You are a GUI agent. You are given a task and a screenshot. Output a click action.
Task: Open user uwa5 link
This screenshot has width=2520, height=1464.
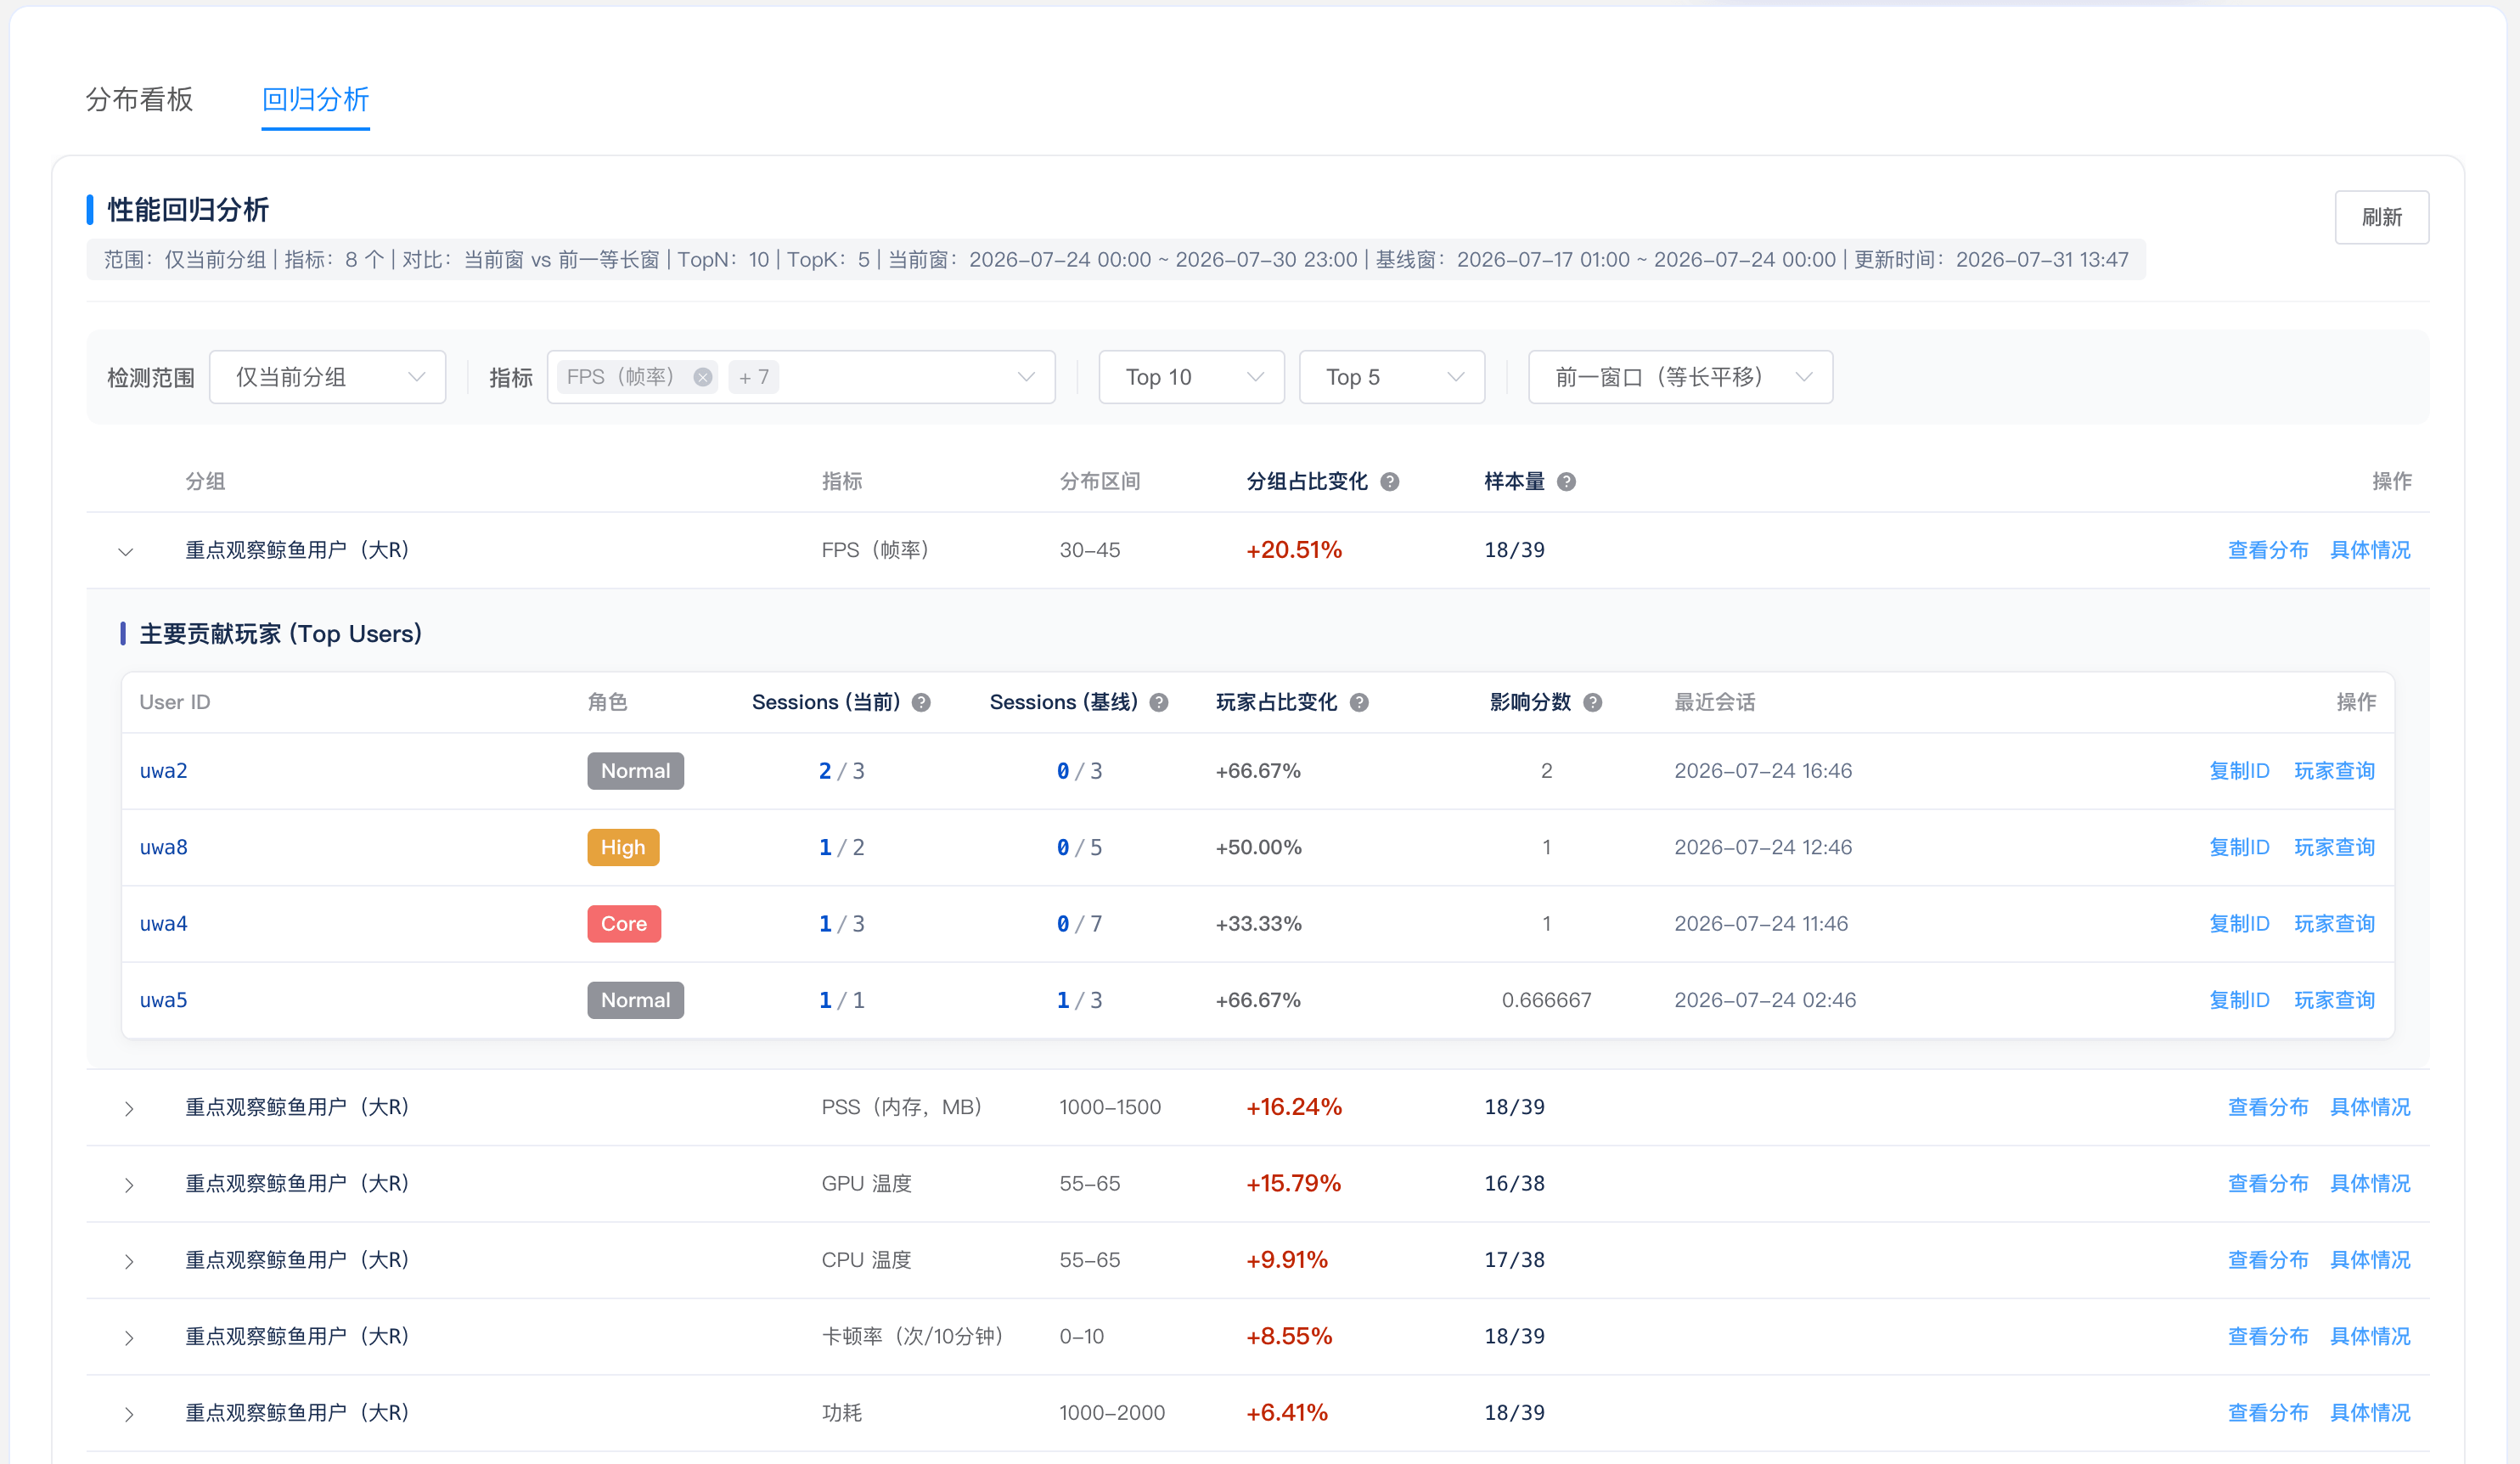tap(163, 1000)
